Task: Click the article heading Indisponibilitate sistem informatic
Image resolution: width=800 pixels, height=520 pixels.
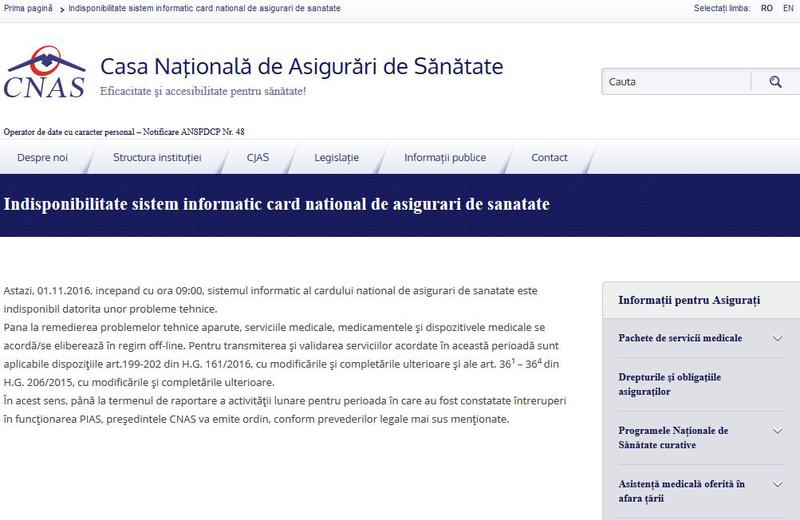Action: click(x=277, y=204)
